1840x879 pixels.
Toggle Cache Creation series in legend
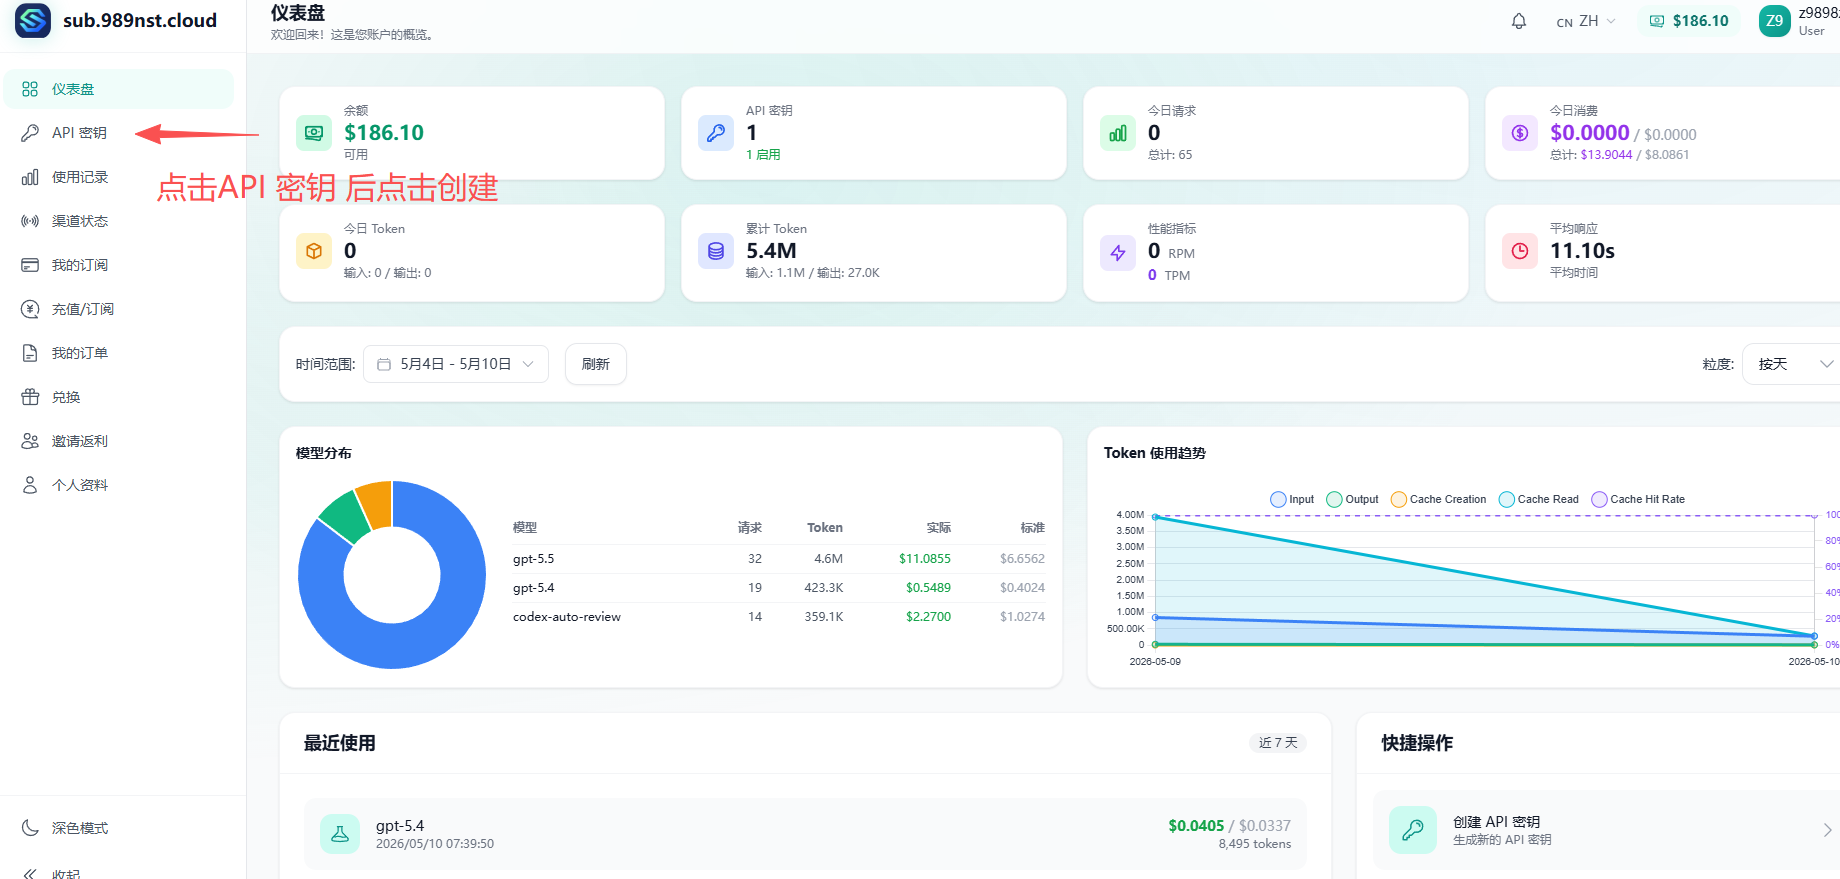coord(1438,499)
